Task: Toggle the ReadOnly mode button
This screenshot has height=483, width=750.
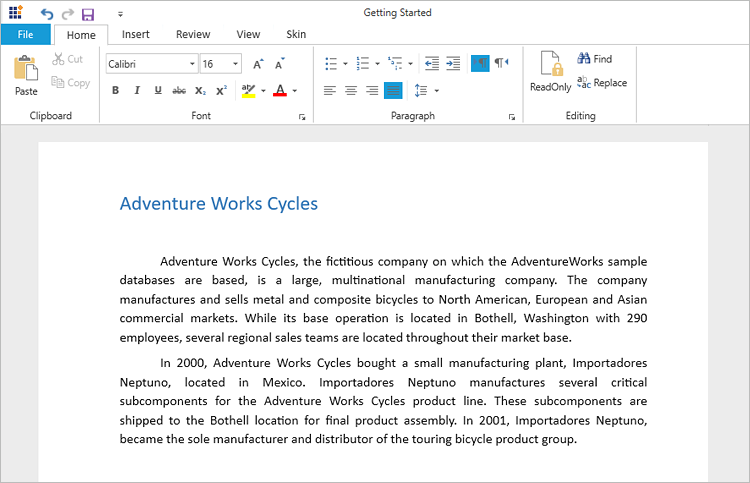Action: click(x=551, y=73)
